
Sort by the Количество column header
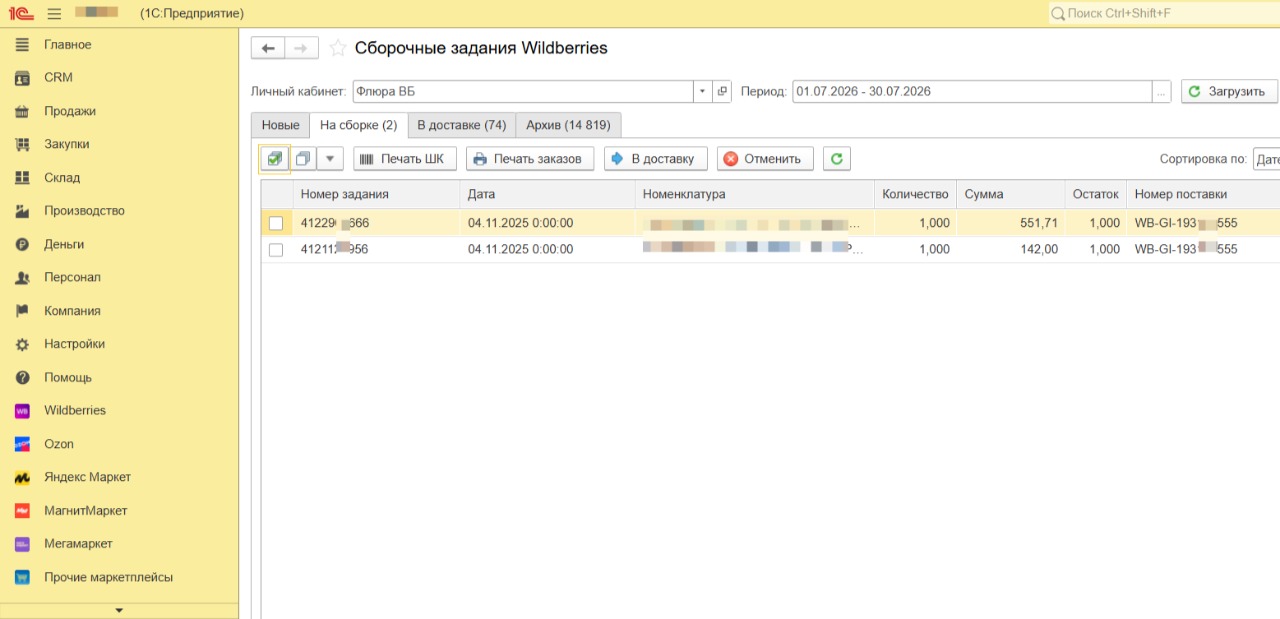click(915, 194)
